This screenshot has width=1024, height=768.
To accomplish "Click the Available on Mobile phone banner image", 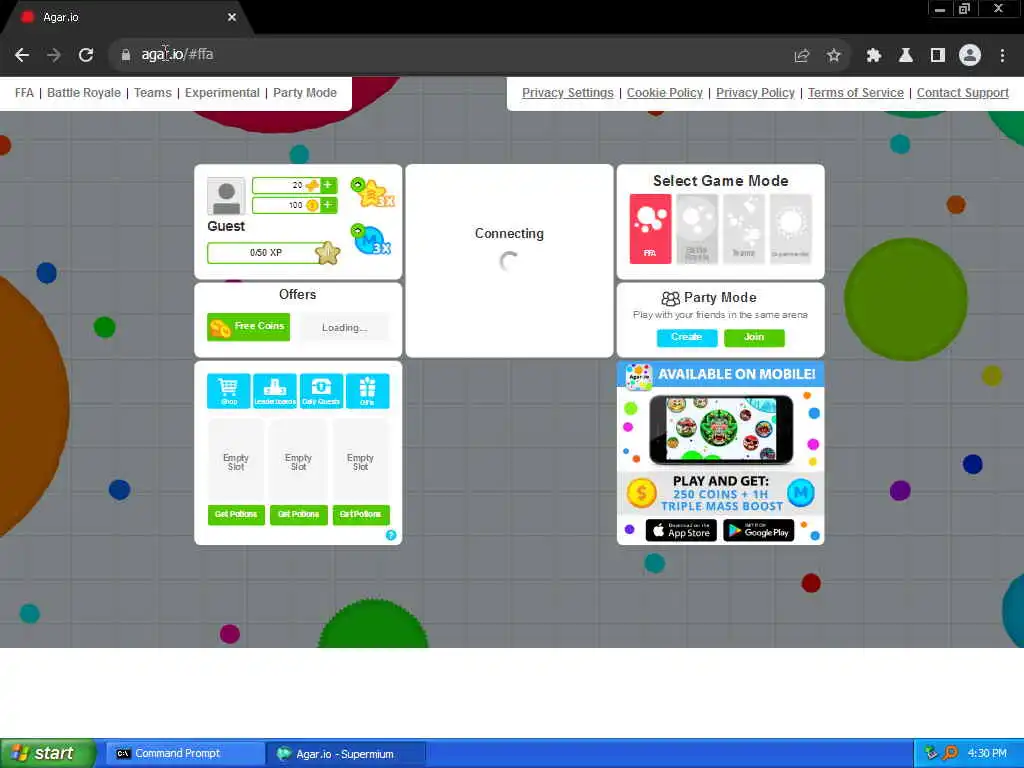I will [x=721, y=429].
